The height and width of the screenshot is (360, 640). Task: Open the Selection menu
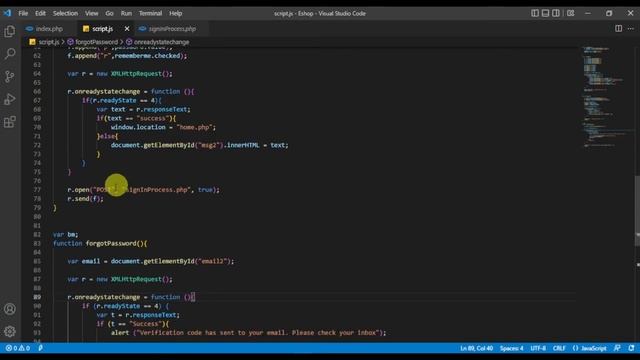click(65, 13)
